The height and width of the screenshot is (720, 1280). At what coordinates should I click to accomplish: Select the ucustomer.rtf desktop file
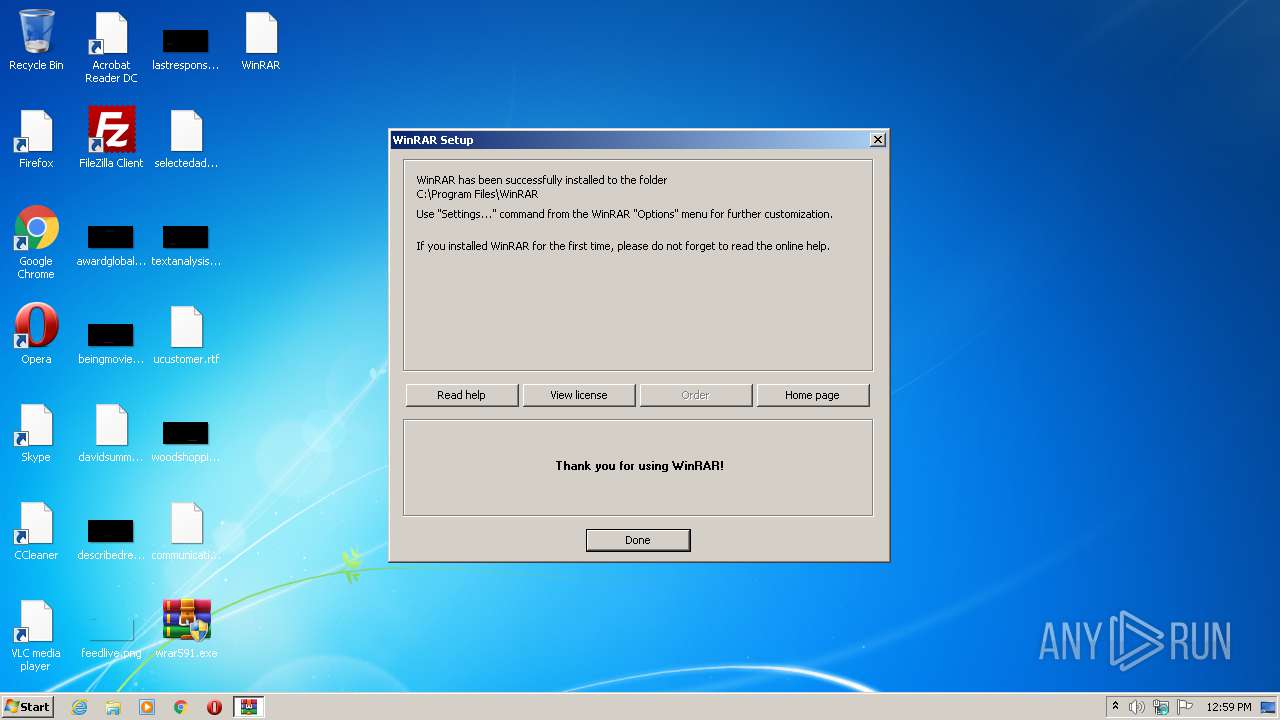click(186, 336)
